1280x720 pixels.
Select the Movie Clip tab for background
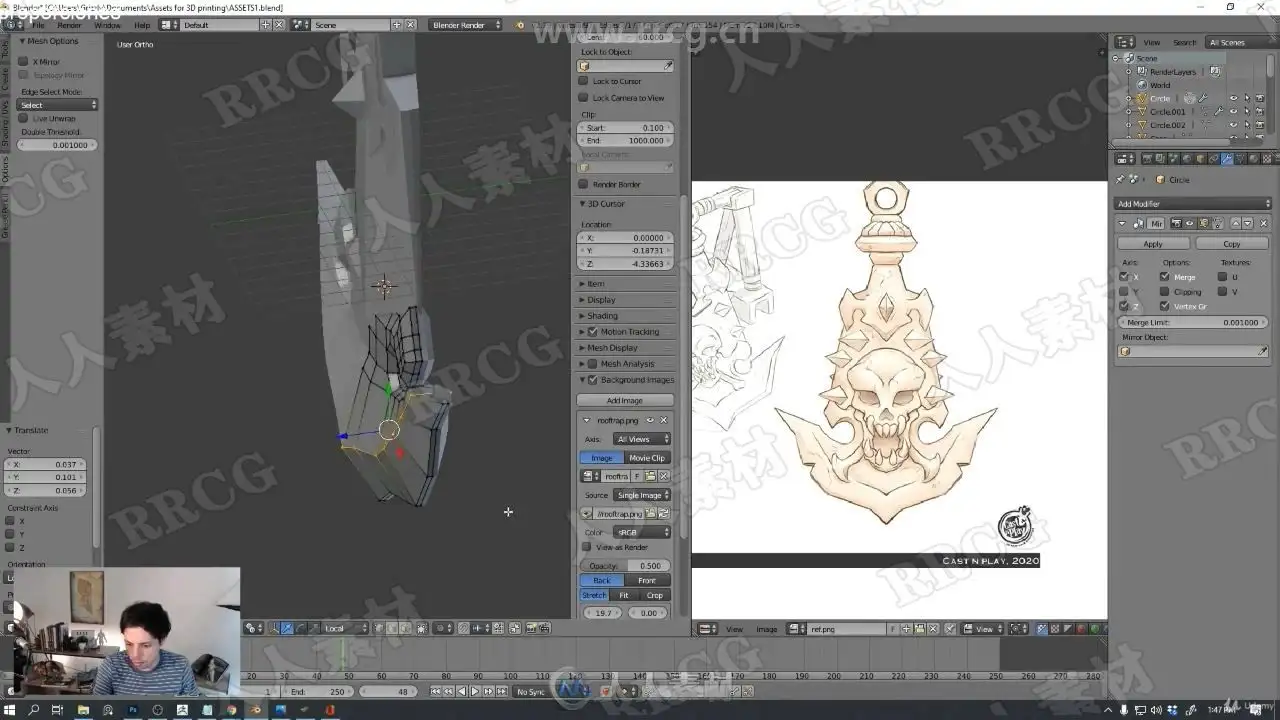click(646, 458)
